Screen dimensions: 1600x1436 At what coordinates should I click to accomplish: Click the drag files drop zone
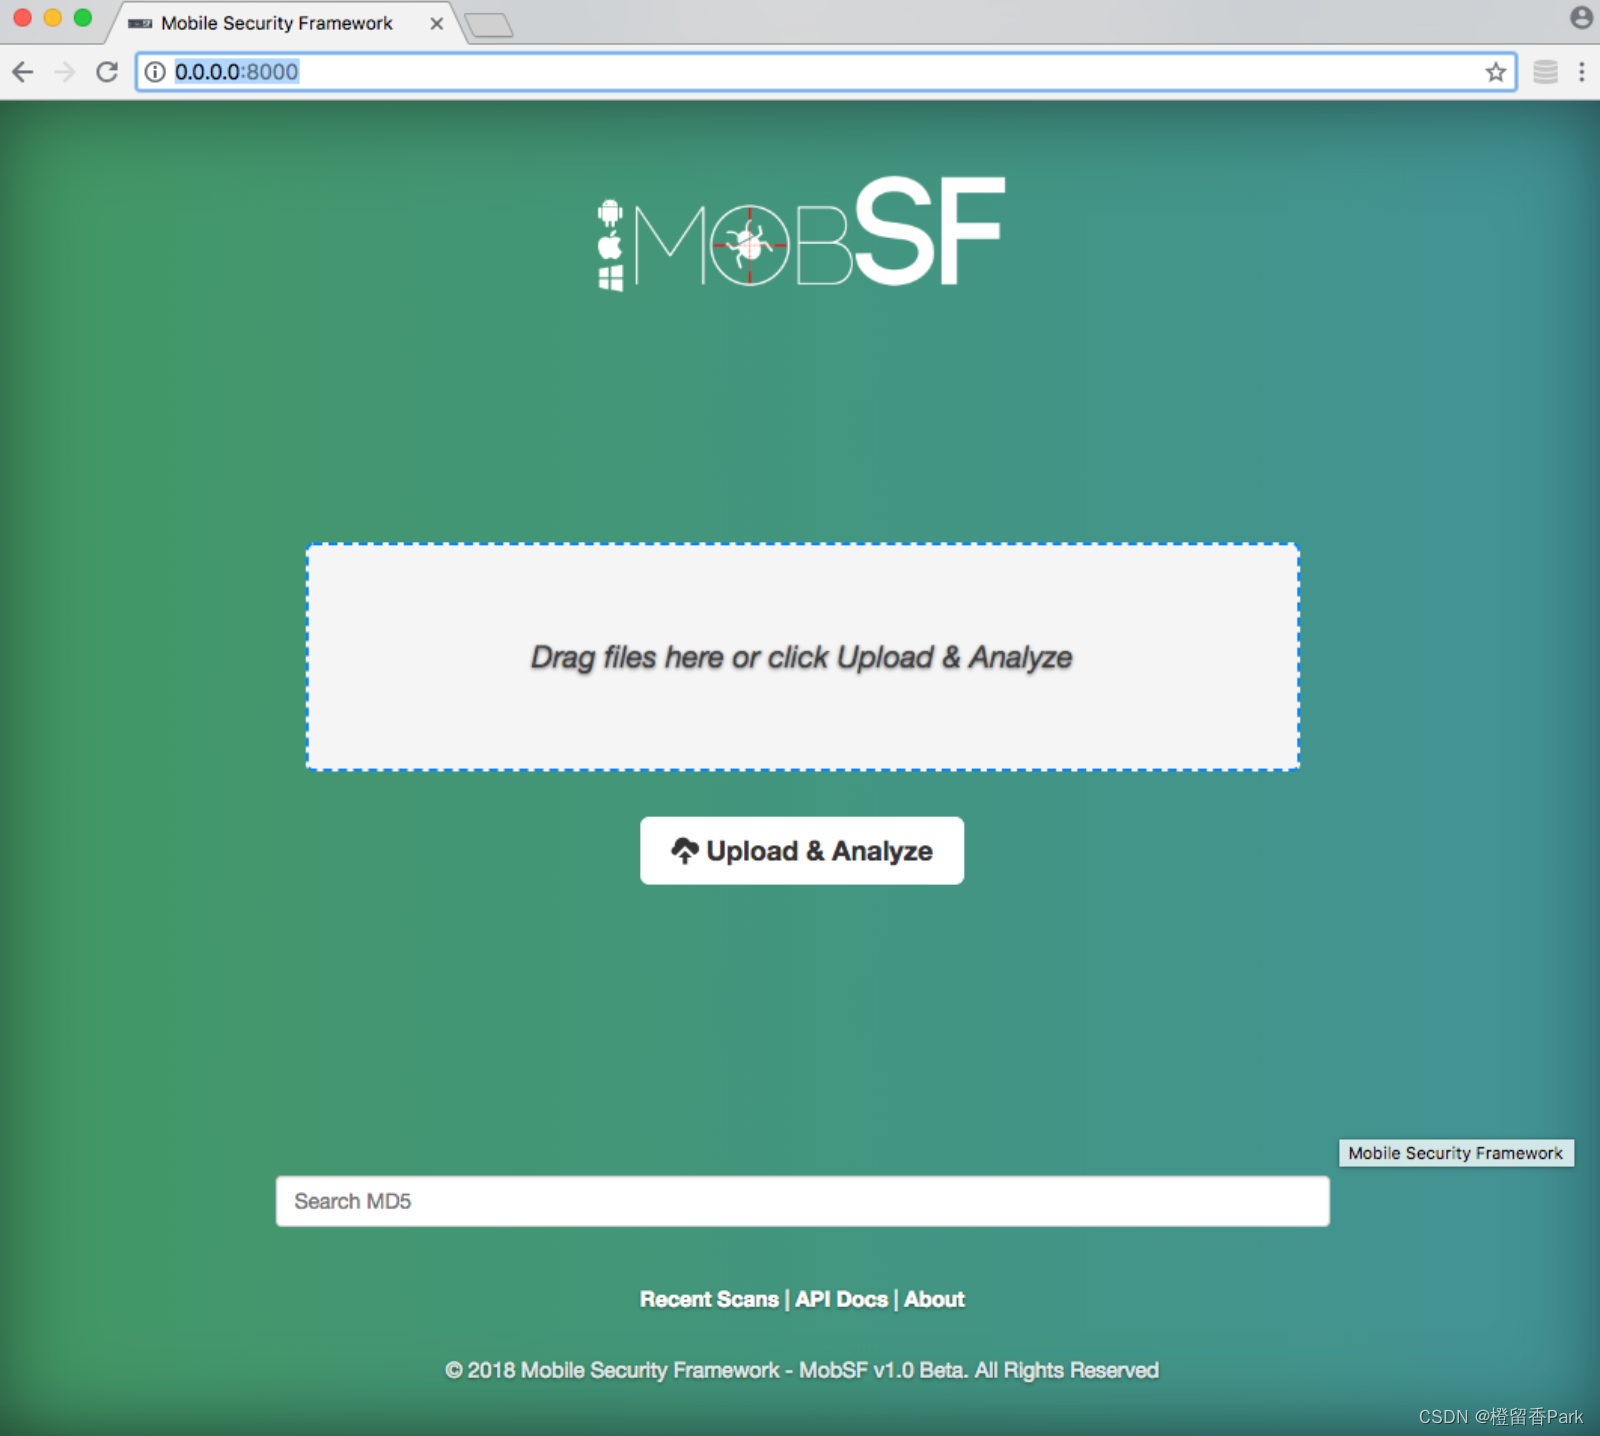pos(802,657)
